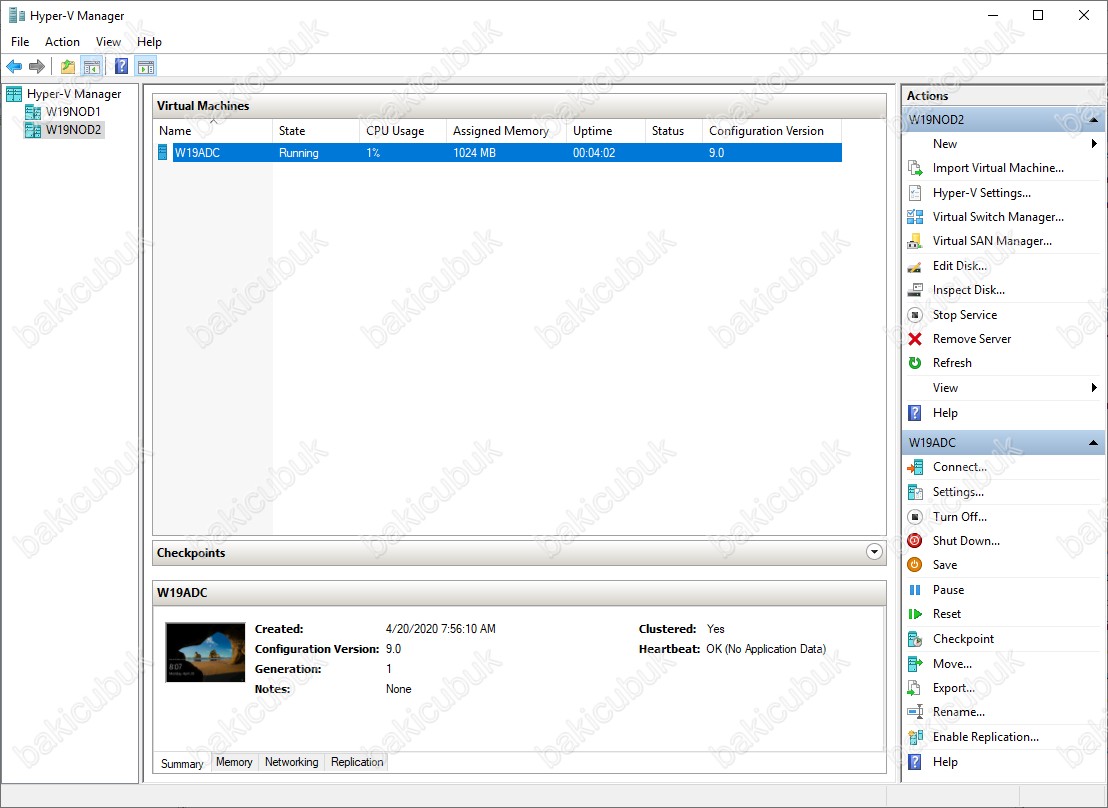Switch to the Summary tab
Screen dimensions: 1108x808
click(182, 763)
